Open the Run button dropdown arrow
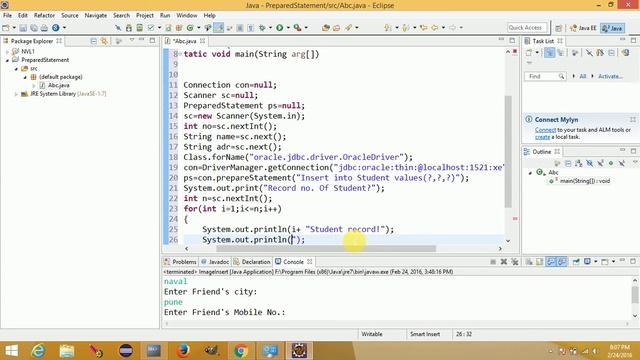Image resolution: width=640 pixels, height=360 pixels. 288,28
